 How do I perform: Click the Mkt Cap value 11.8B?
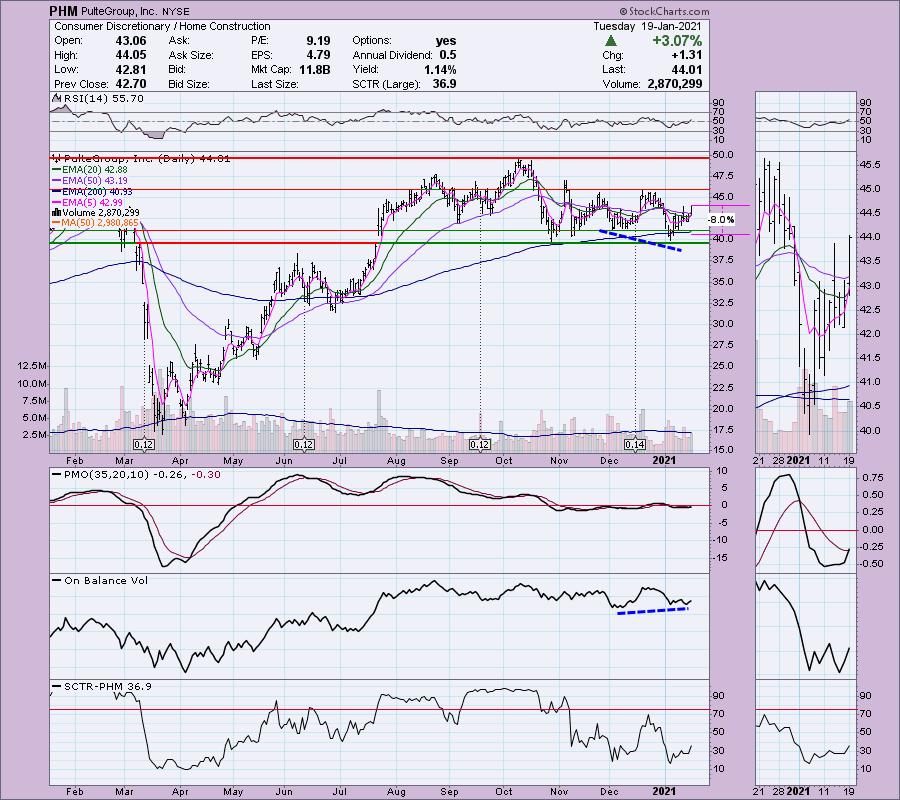(x=315, y=69)
